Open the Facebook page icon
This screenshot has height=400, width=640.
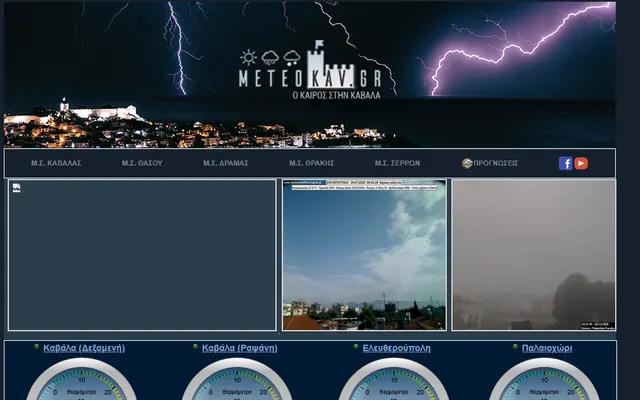(x=565, y=163)
